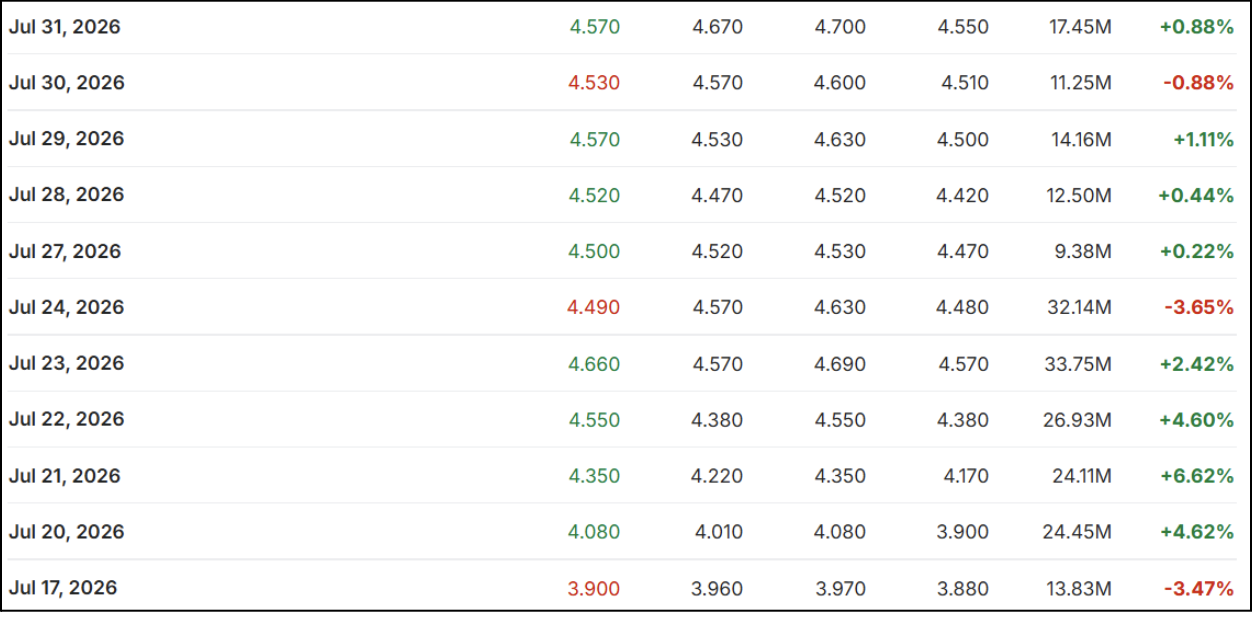Select the 9.38M volume value

coord(1081,251)
